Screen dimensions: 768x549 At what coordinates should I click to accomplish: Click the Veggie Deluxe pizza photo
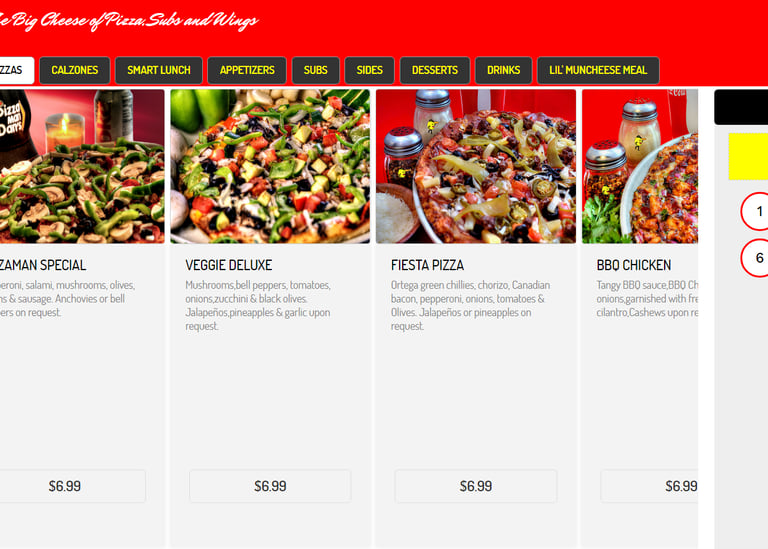click(x=270, y=166)
